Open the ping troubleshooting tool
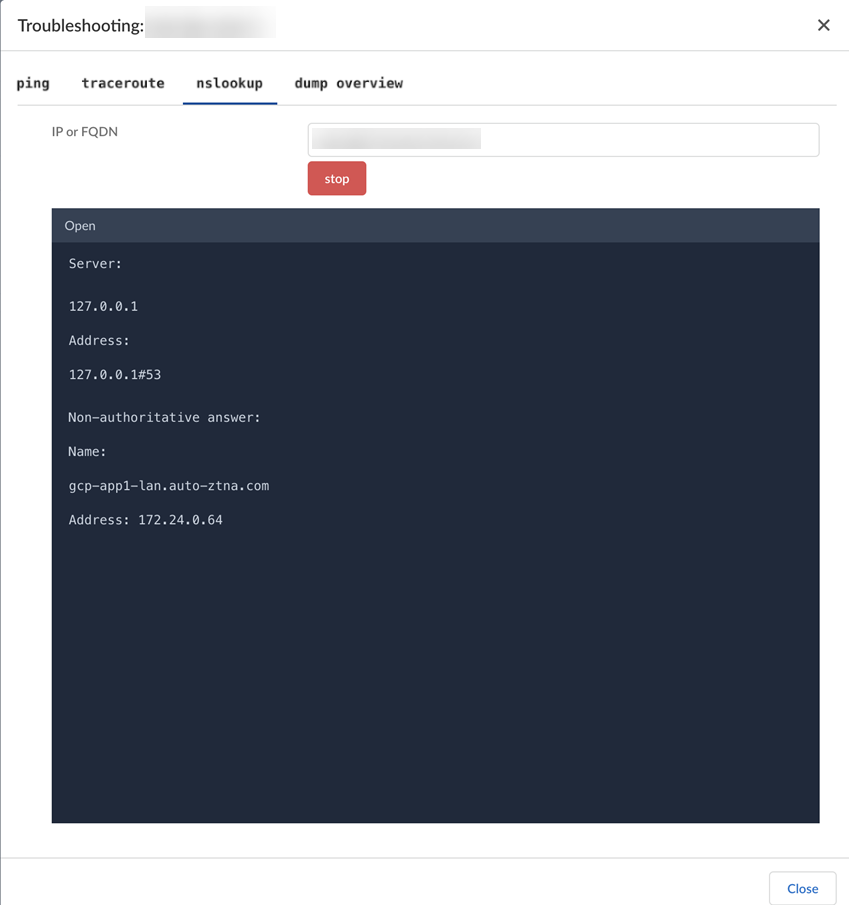The height and width of the screenshot is (905, 850). click(x=33, y=83)
